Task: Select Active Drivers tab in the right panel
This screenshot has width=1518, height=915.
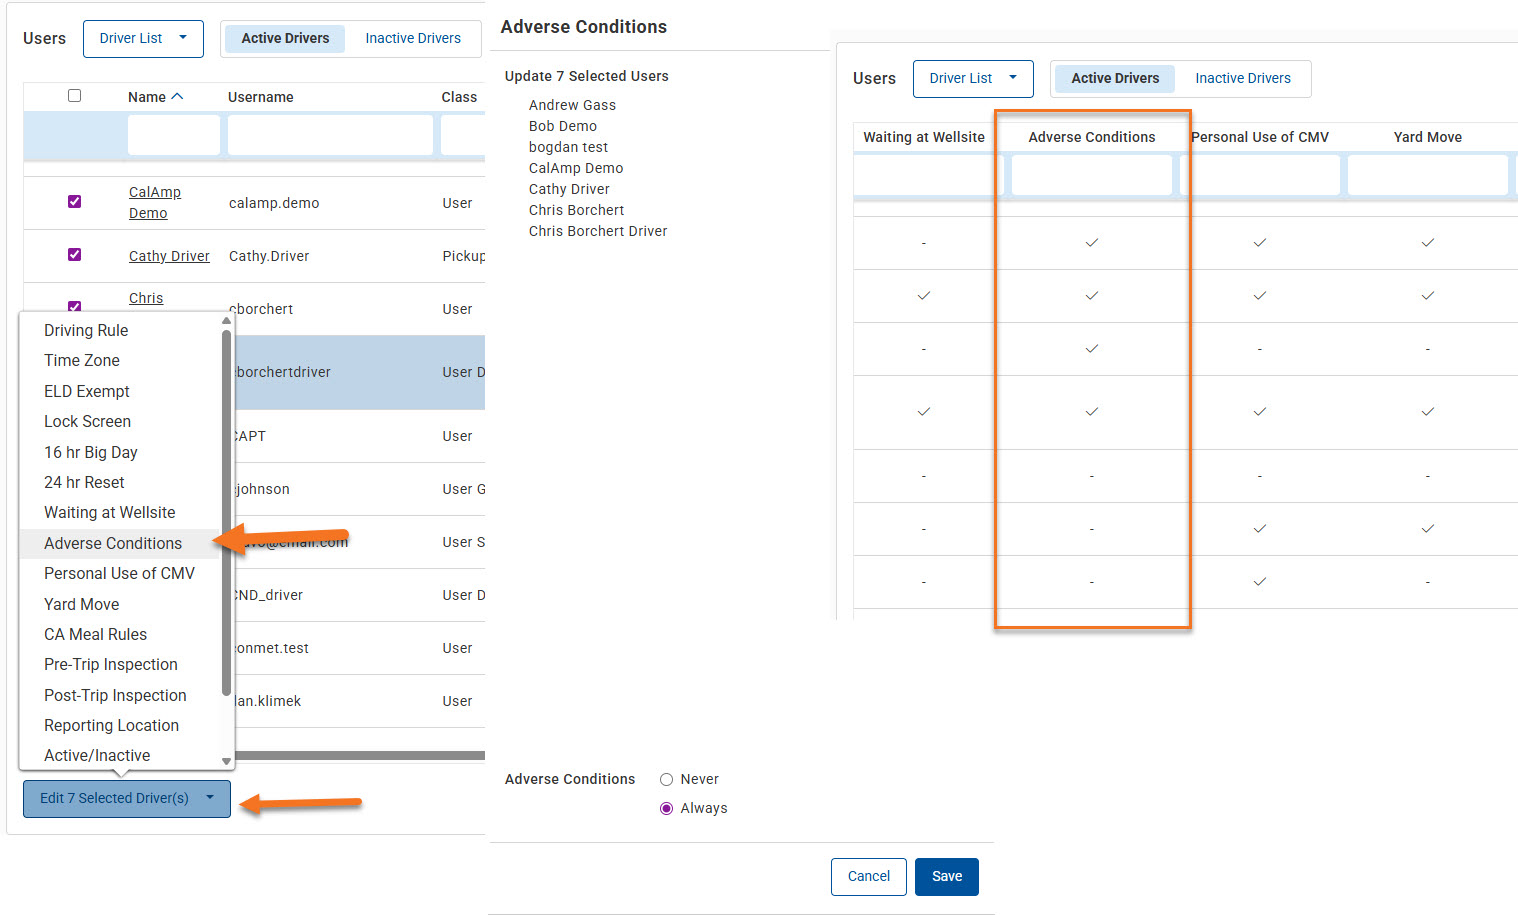Action: (1115, 78)
